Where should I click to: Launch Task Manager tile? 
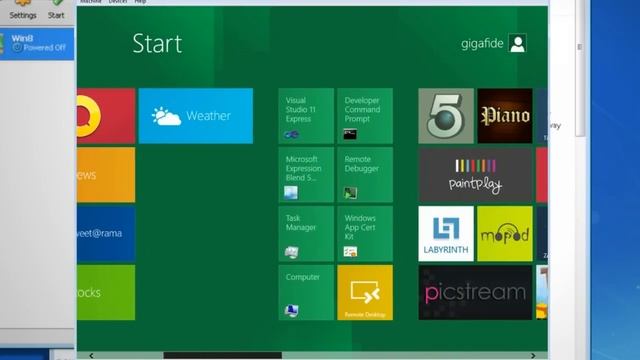point(306,233)
